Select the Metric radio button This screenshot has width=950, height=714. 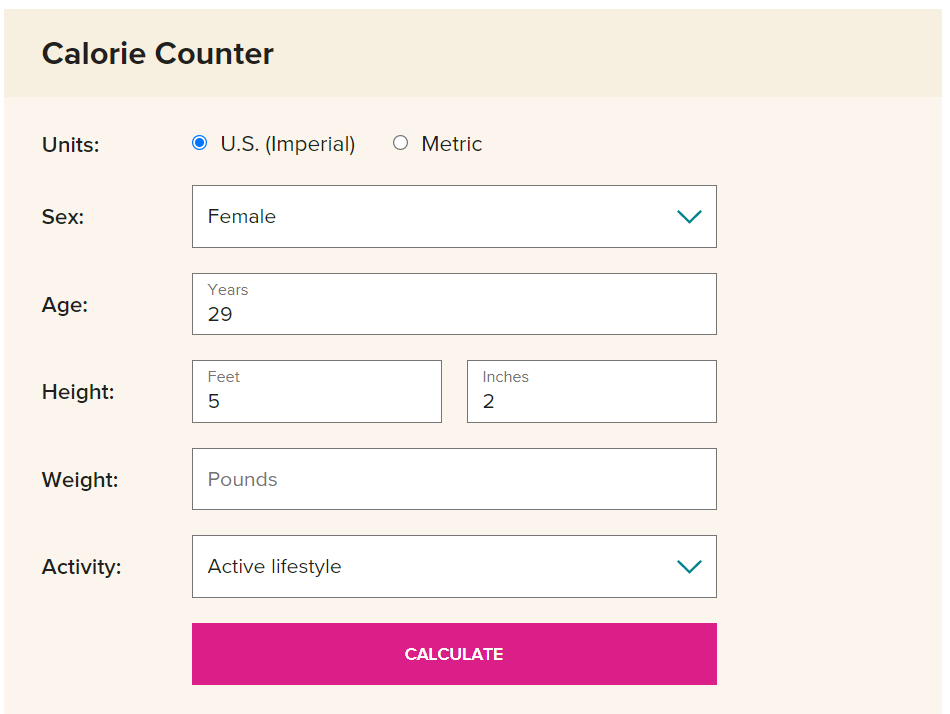pyautogui.click(x=400, y=143)
